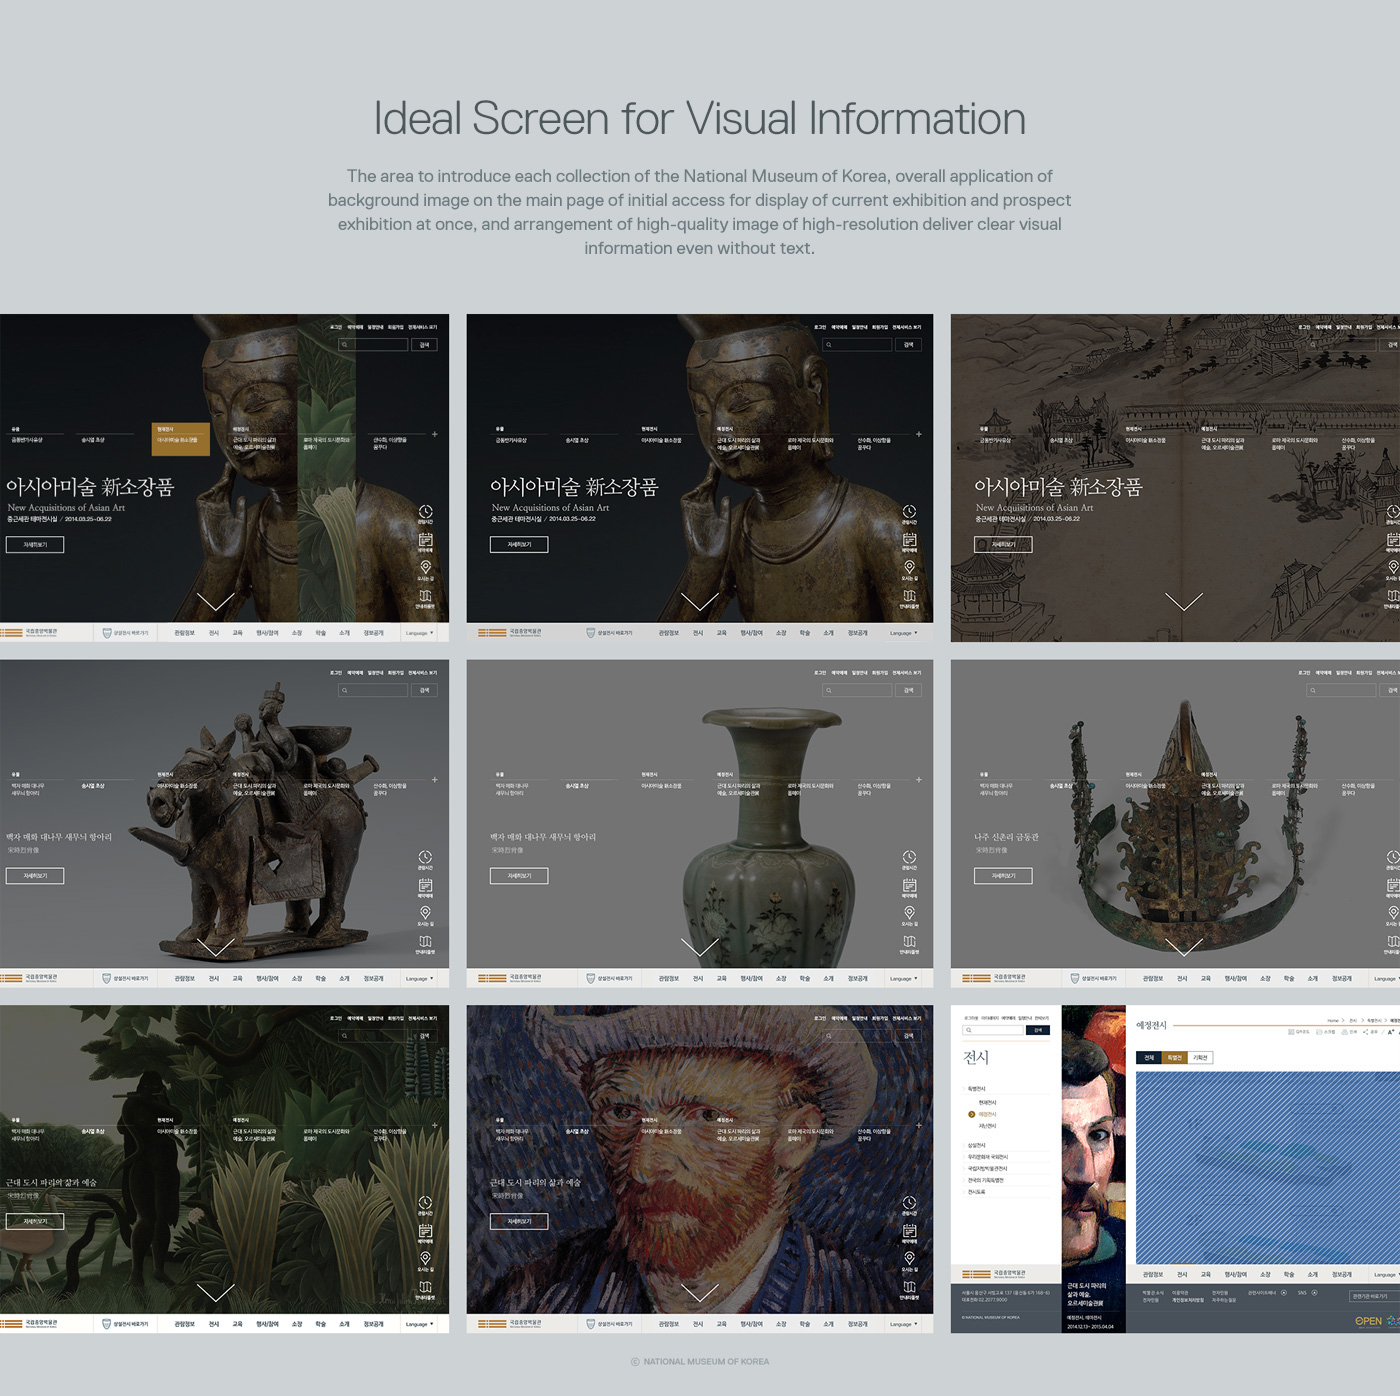Click the gold highlighted exhibition tab on the first Buddha mockup
1400x1396 pixels.
[x=181, y=439]
